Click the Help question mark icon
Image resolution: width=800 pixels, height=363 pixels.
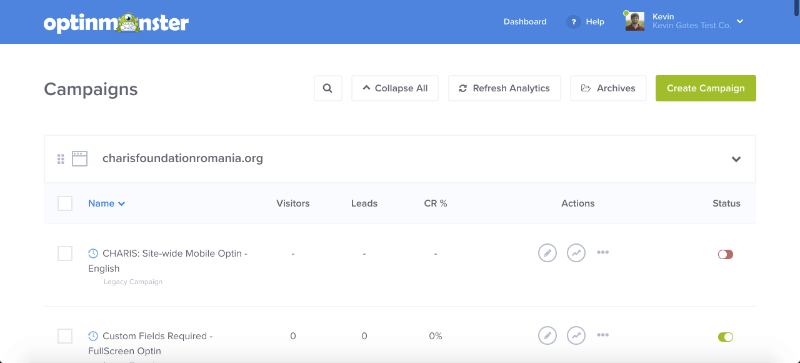click(573, 22)
